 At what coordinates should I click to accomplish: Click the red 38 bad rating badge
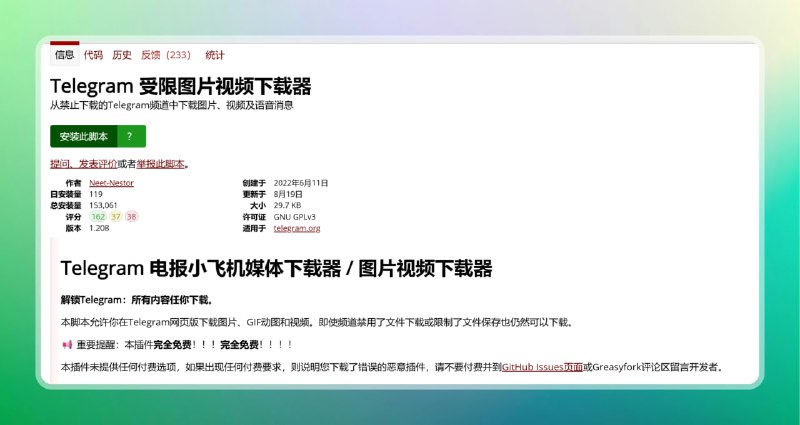tap(132, 217)
